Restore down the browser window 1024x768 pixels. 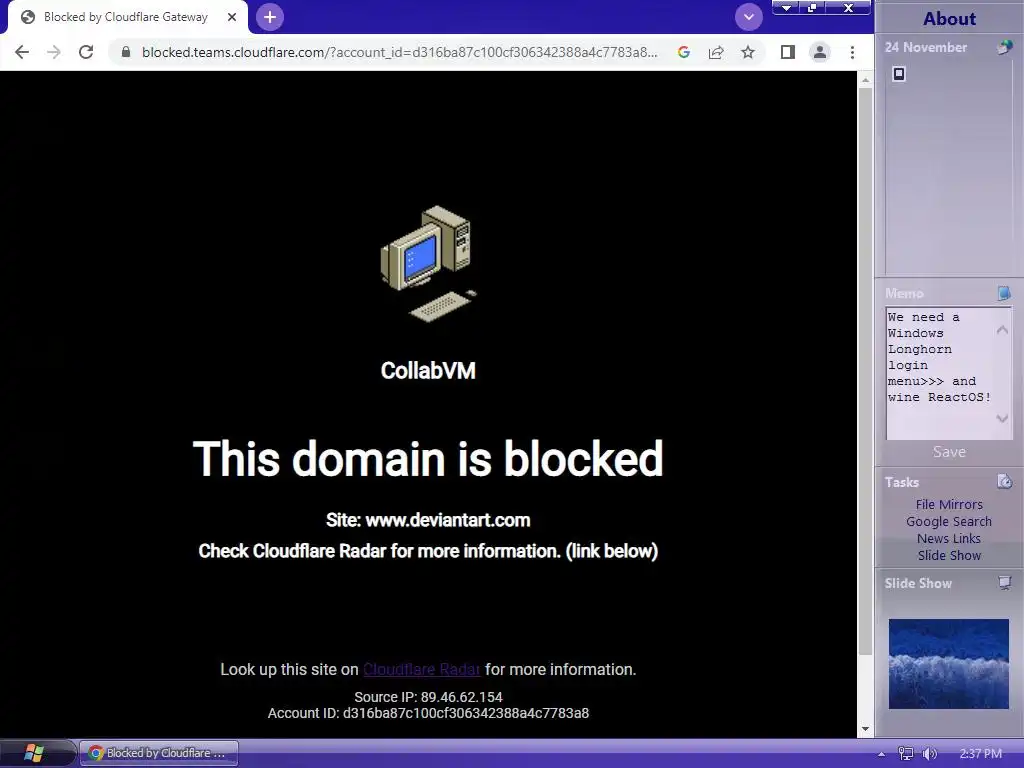pyautogui.click(x=812, y=8)
